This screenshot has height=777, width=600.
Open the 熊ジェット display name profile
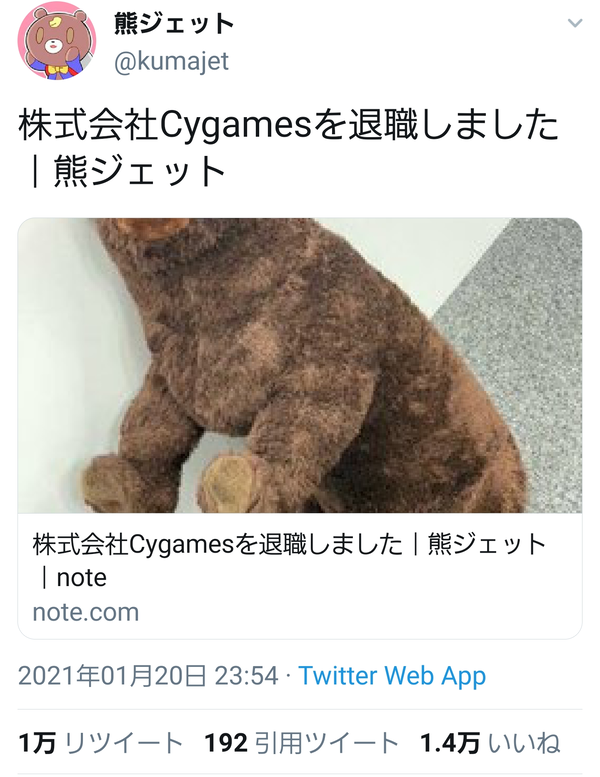pos(174,23)
